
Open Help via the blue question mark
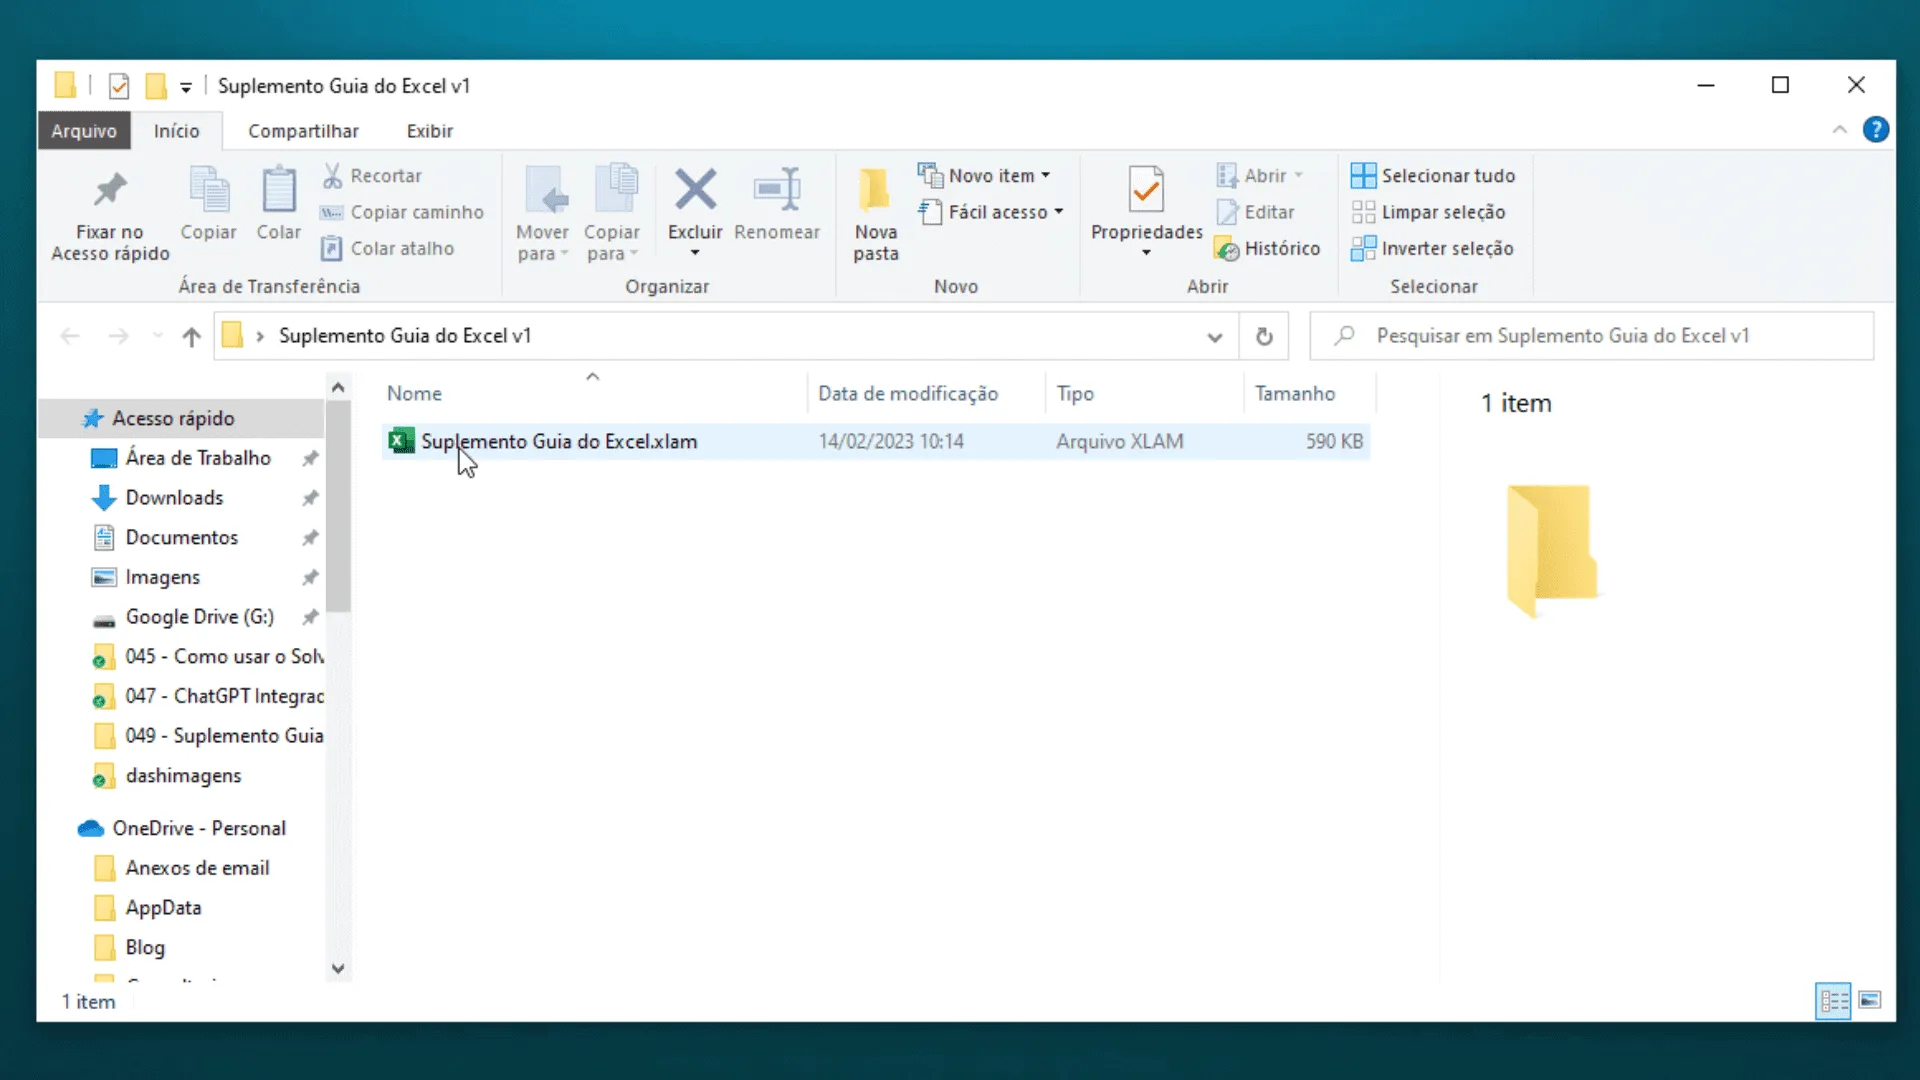(1876, 130)
